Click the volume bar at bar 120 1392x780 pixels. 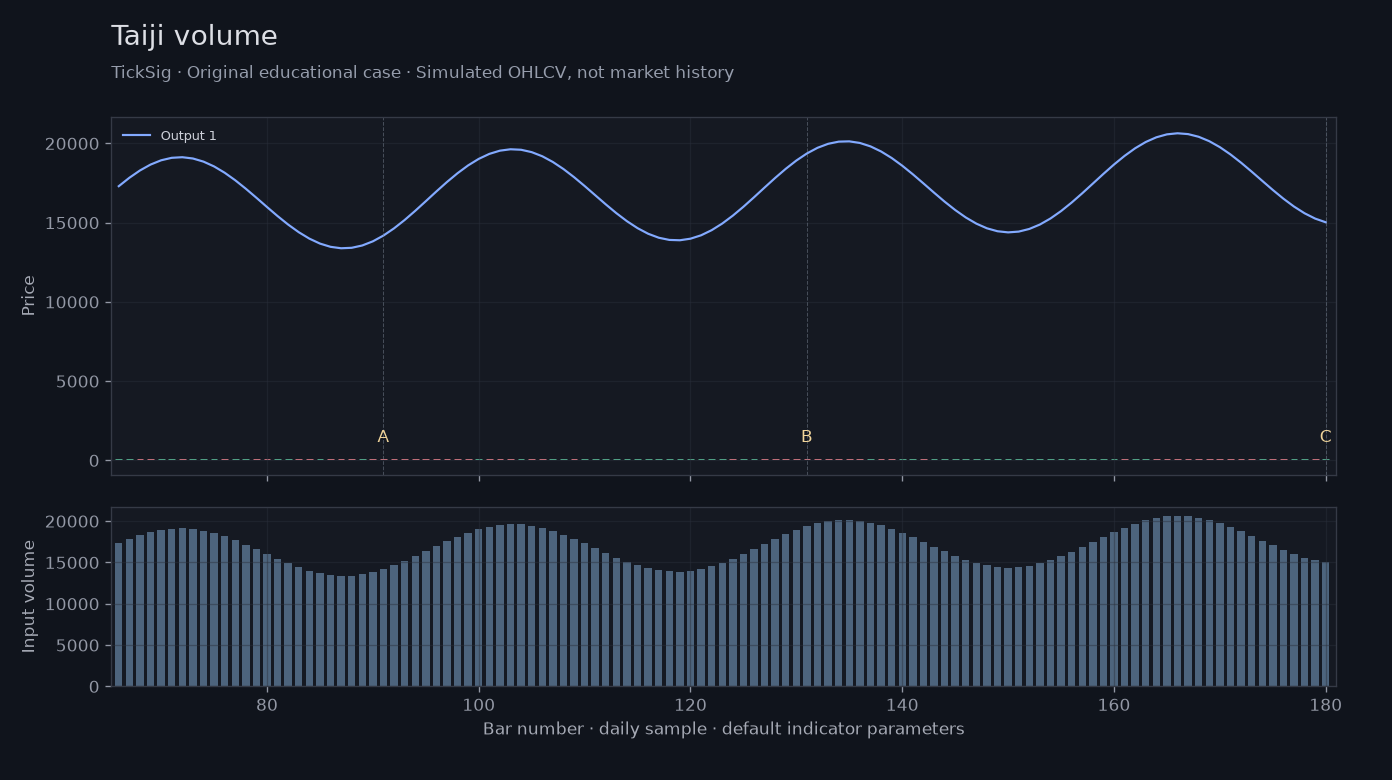click(x=690, y=628)
